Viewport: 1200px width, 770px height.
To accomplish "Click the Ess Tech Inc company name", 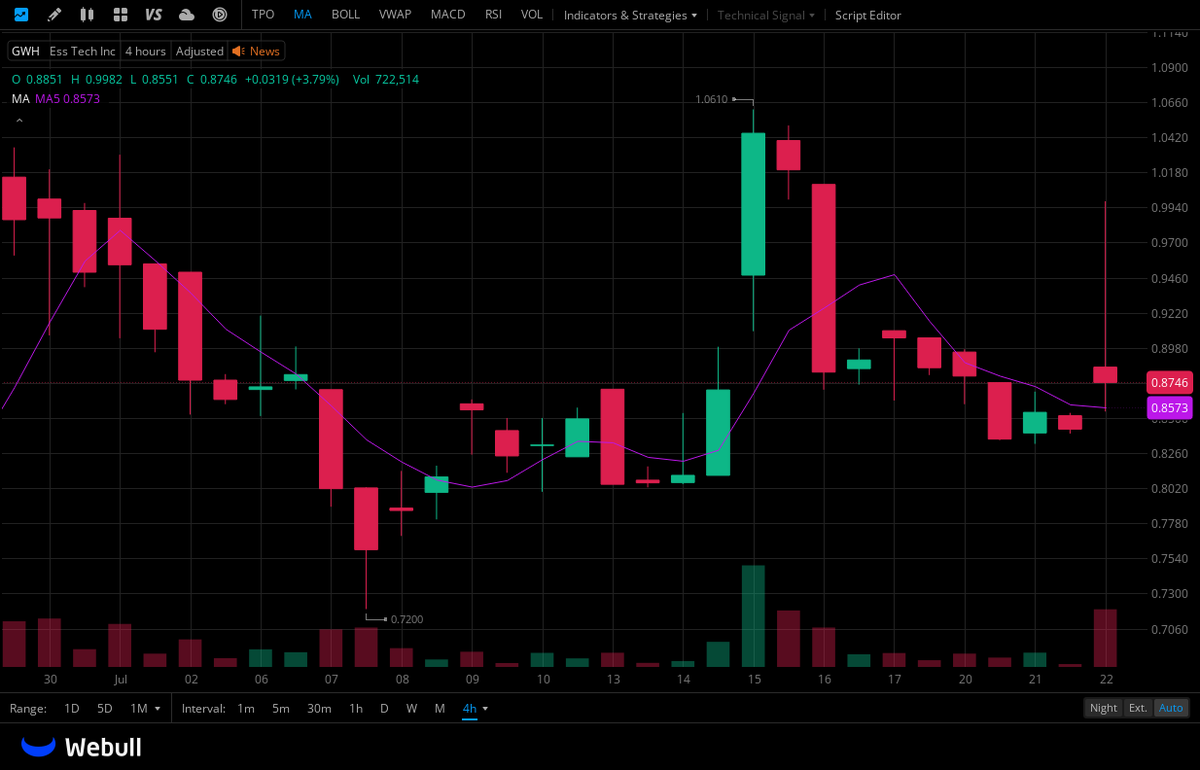I will point(83,51).
